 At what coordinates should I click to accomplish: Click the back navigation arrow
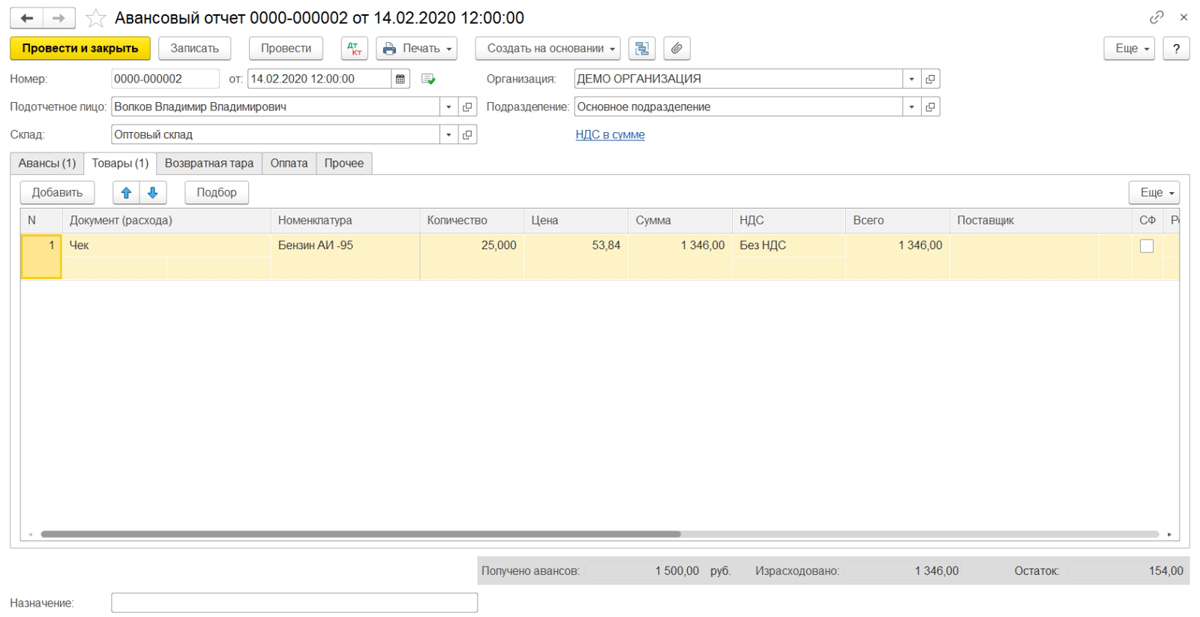point(27,18)
